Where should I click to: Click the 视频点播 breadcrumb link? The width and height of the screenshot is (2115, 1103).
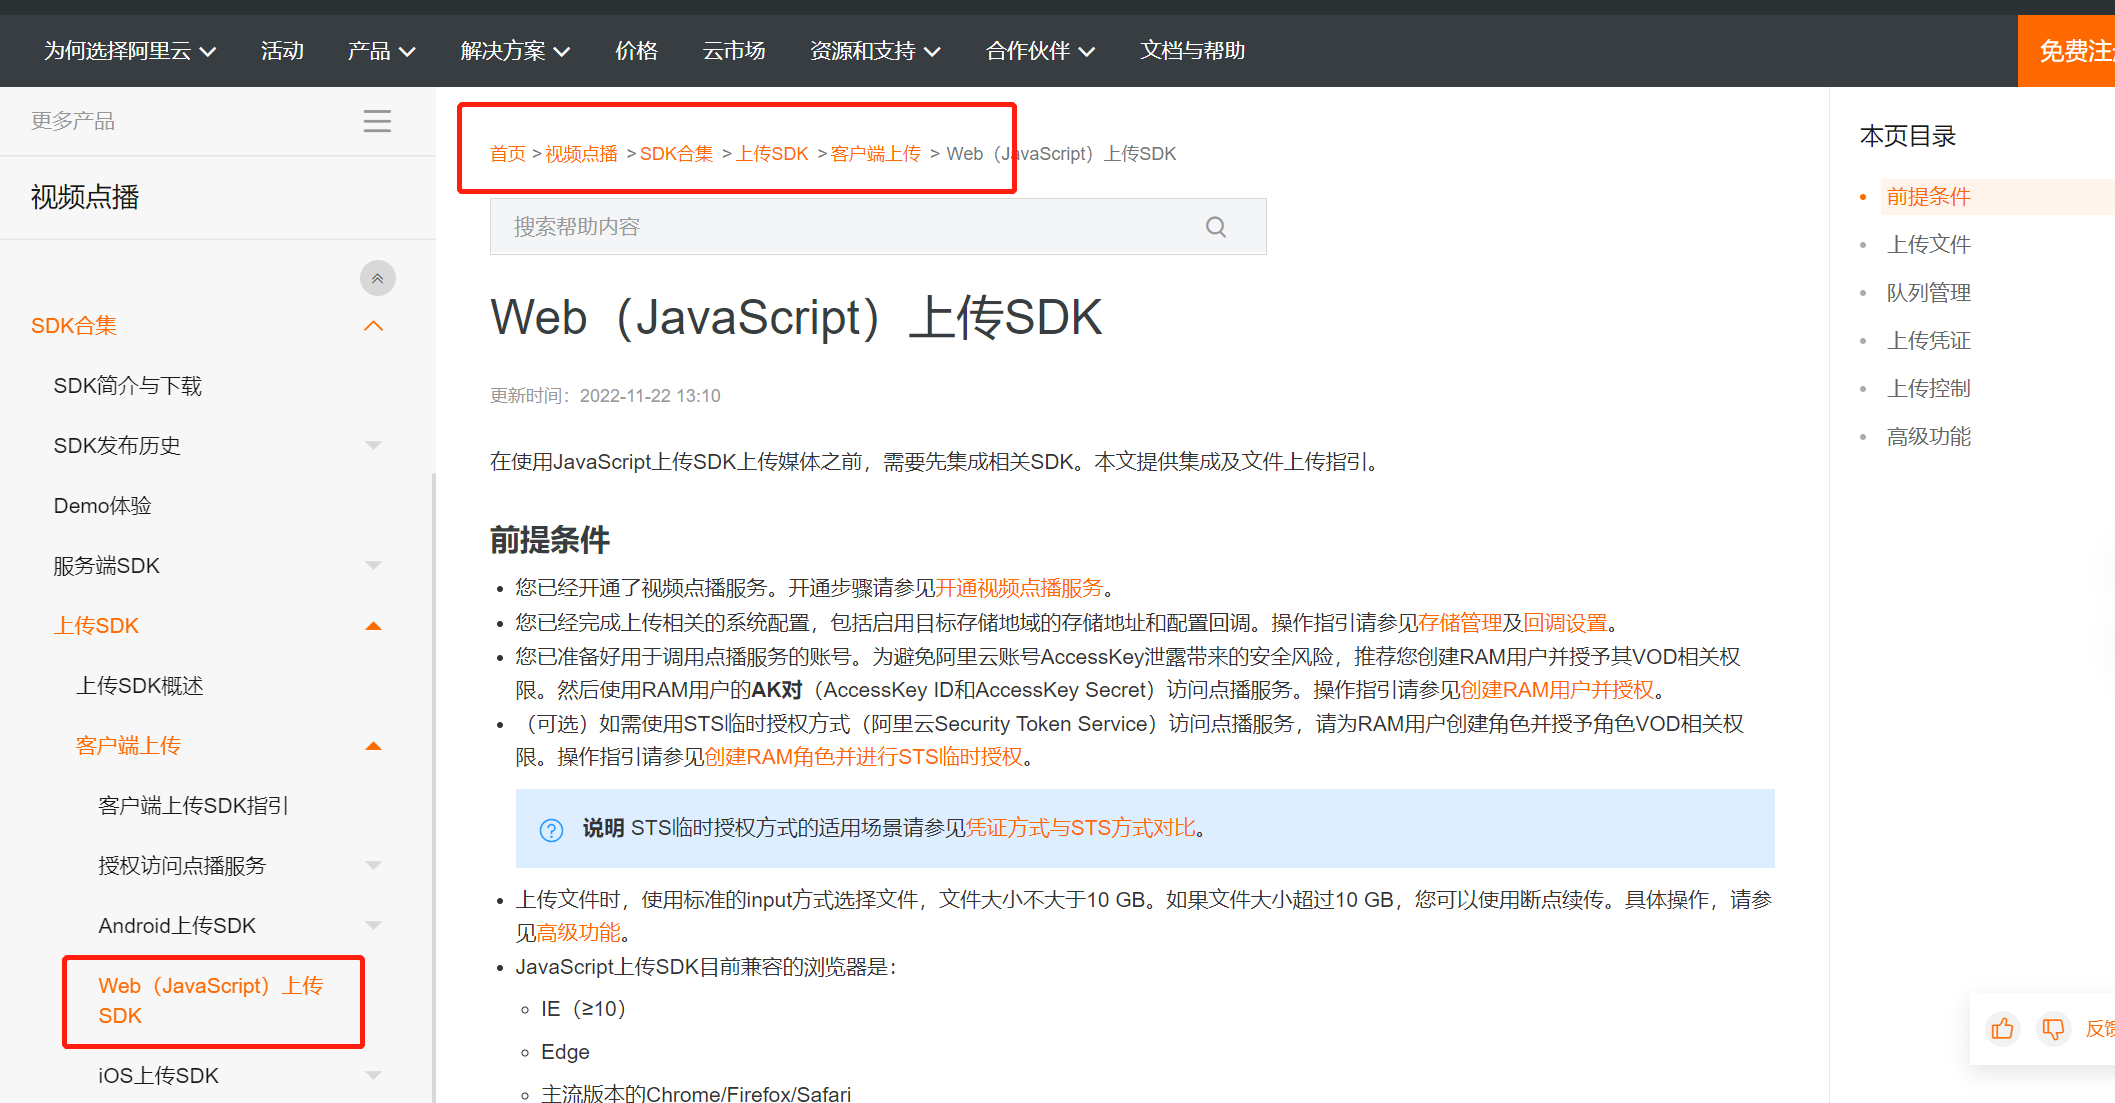pos(581,154)
